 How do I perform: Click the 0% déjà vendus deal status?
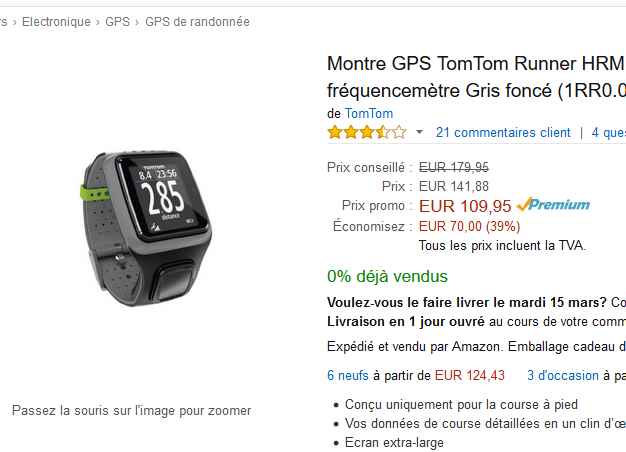(x=387, y=276)
